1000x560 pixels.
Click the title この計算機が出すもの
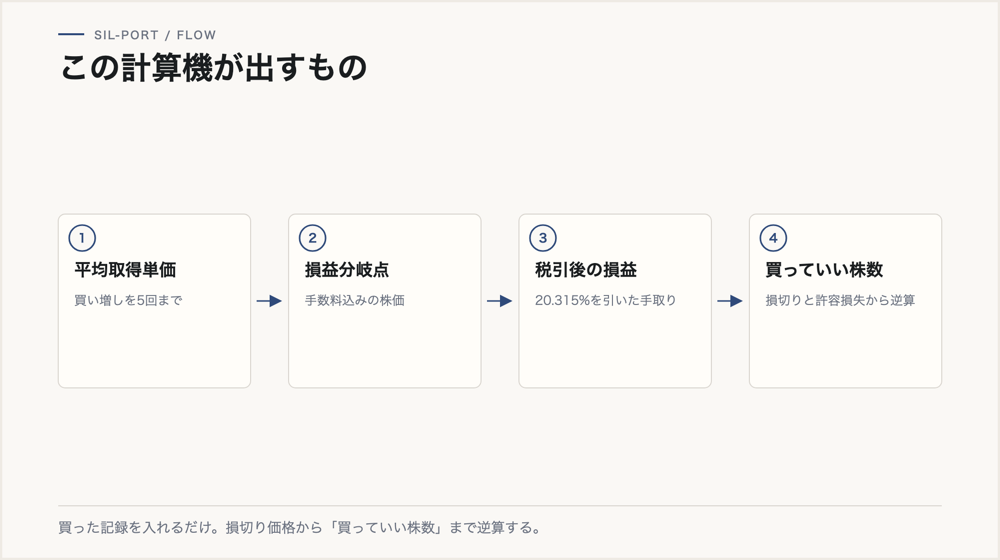pos(214,68)
